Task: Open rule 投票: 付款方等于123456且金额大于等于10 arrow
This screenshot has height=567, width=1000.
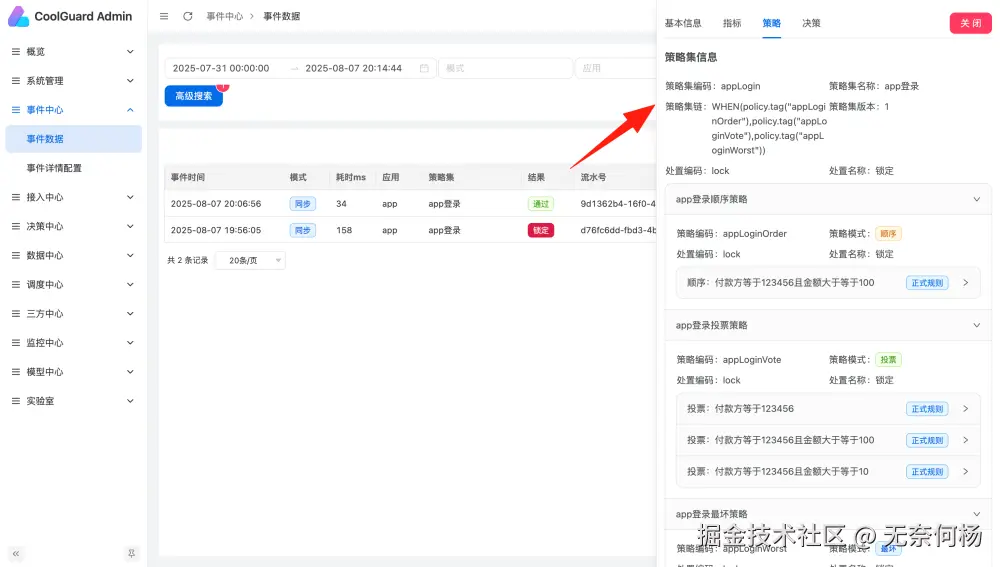Action: pos(966,471)
